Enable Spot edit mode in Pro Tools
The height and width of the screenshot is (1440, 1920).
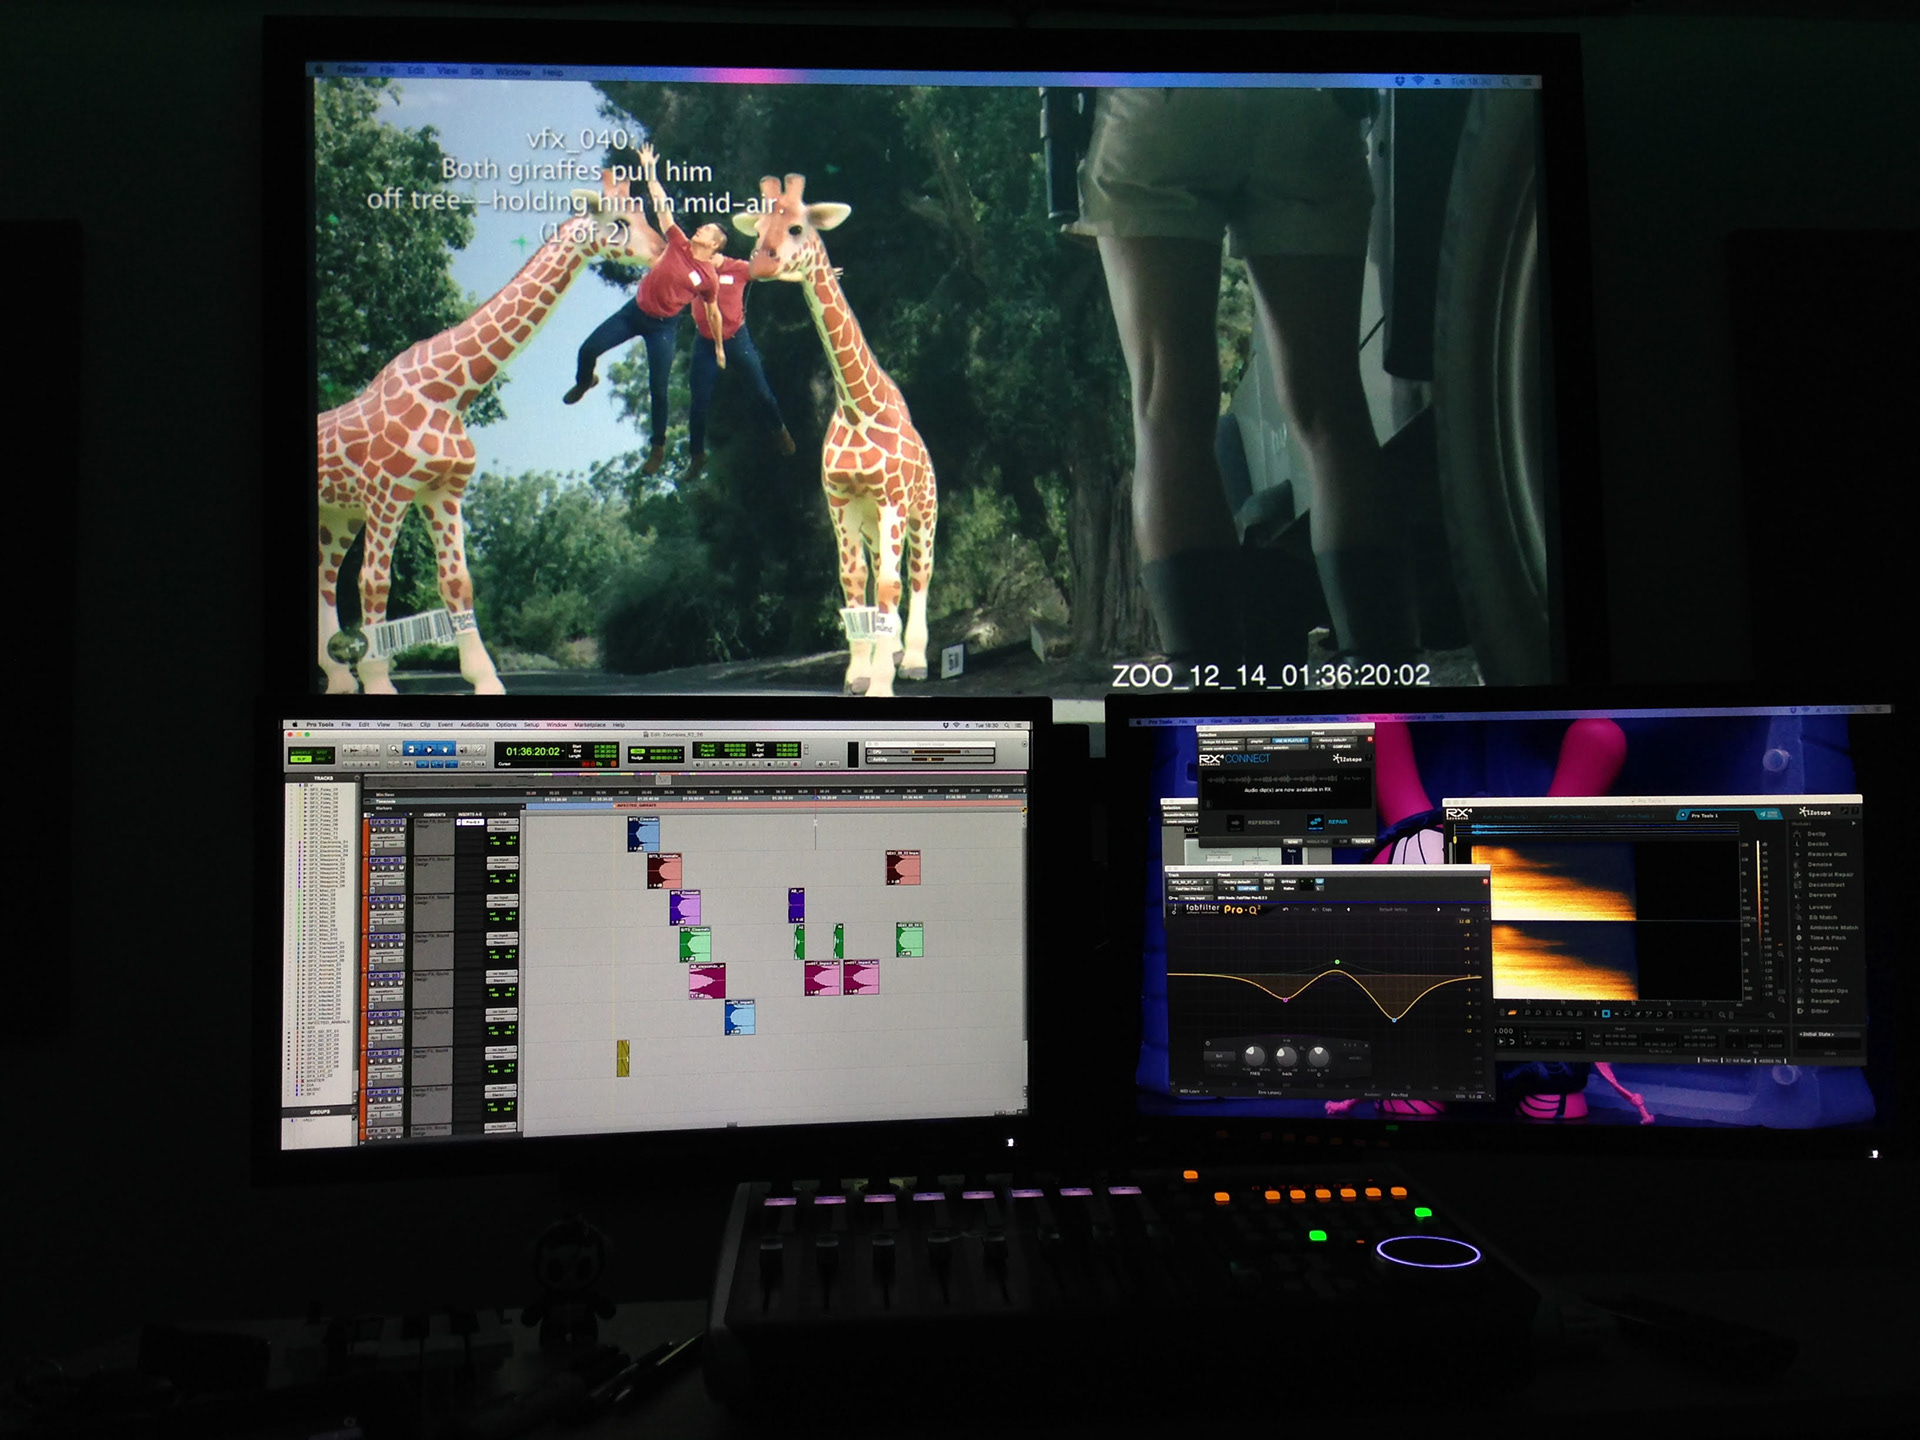pos(321,752)
